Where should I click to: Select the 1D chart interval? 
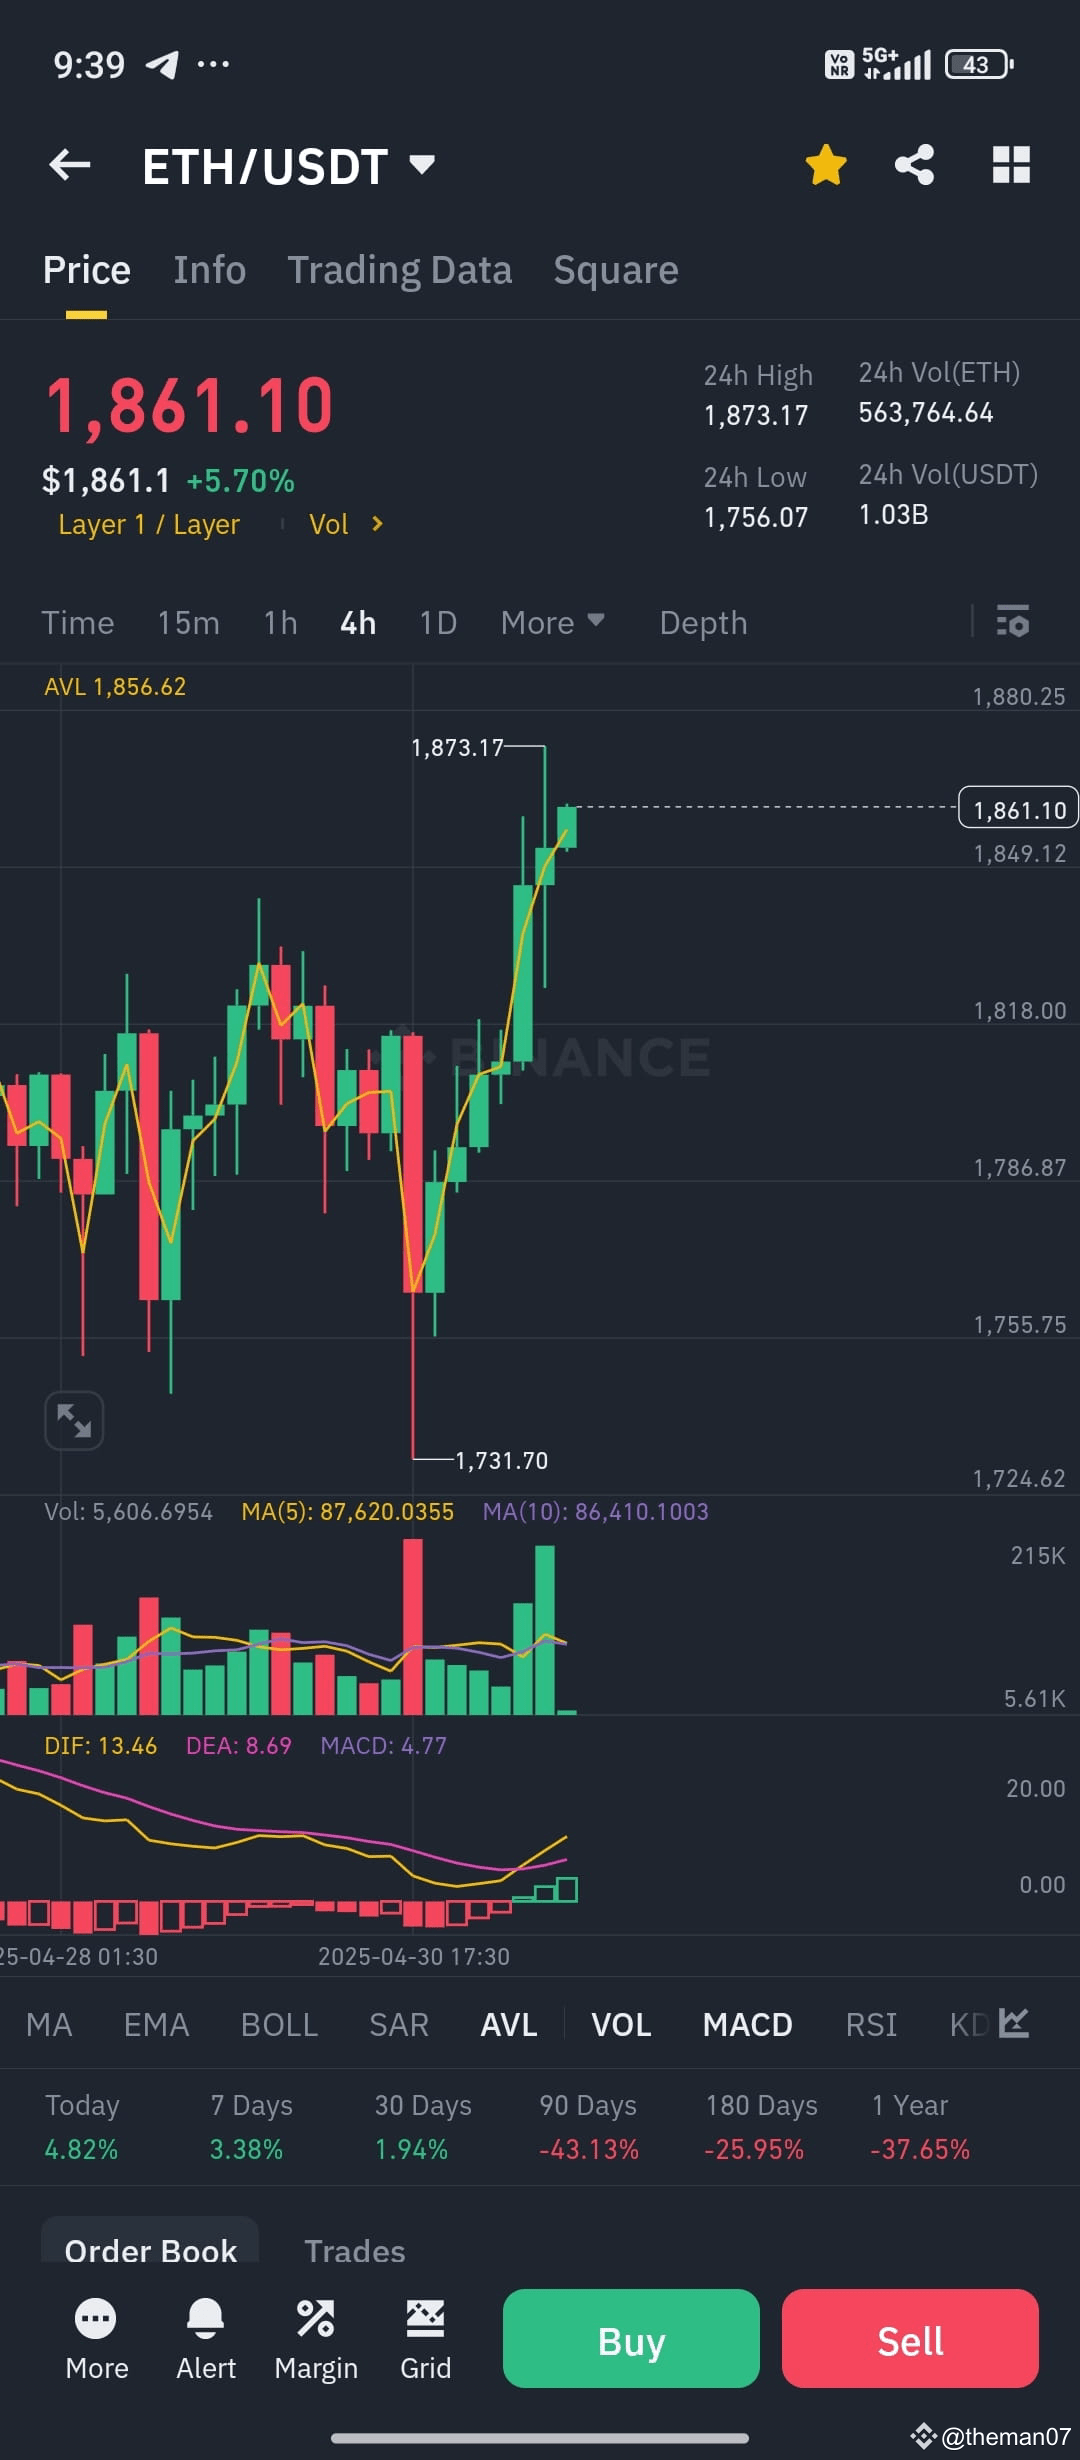click(x=437, y=622)
